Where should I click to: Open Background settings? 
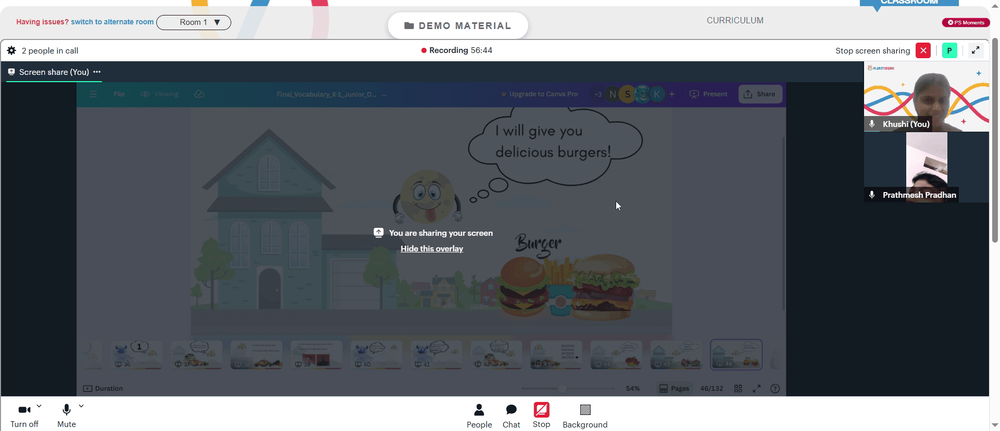pyautogui.click(x=585, y=416)
